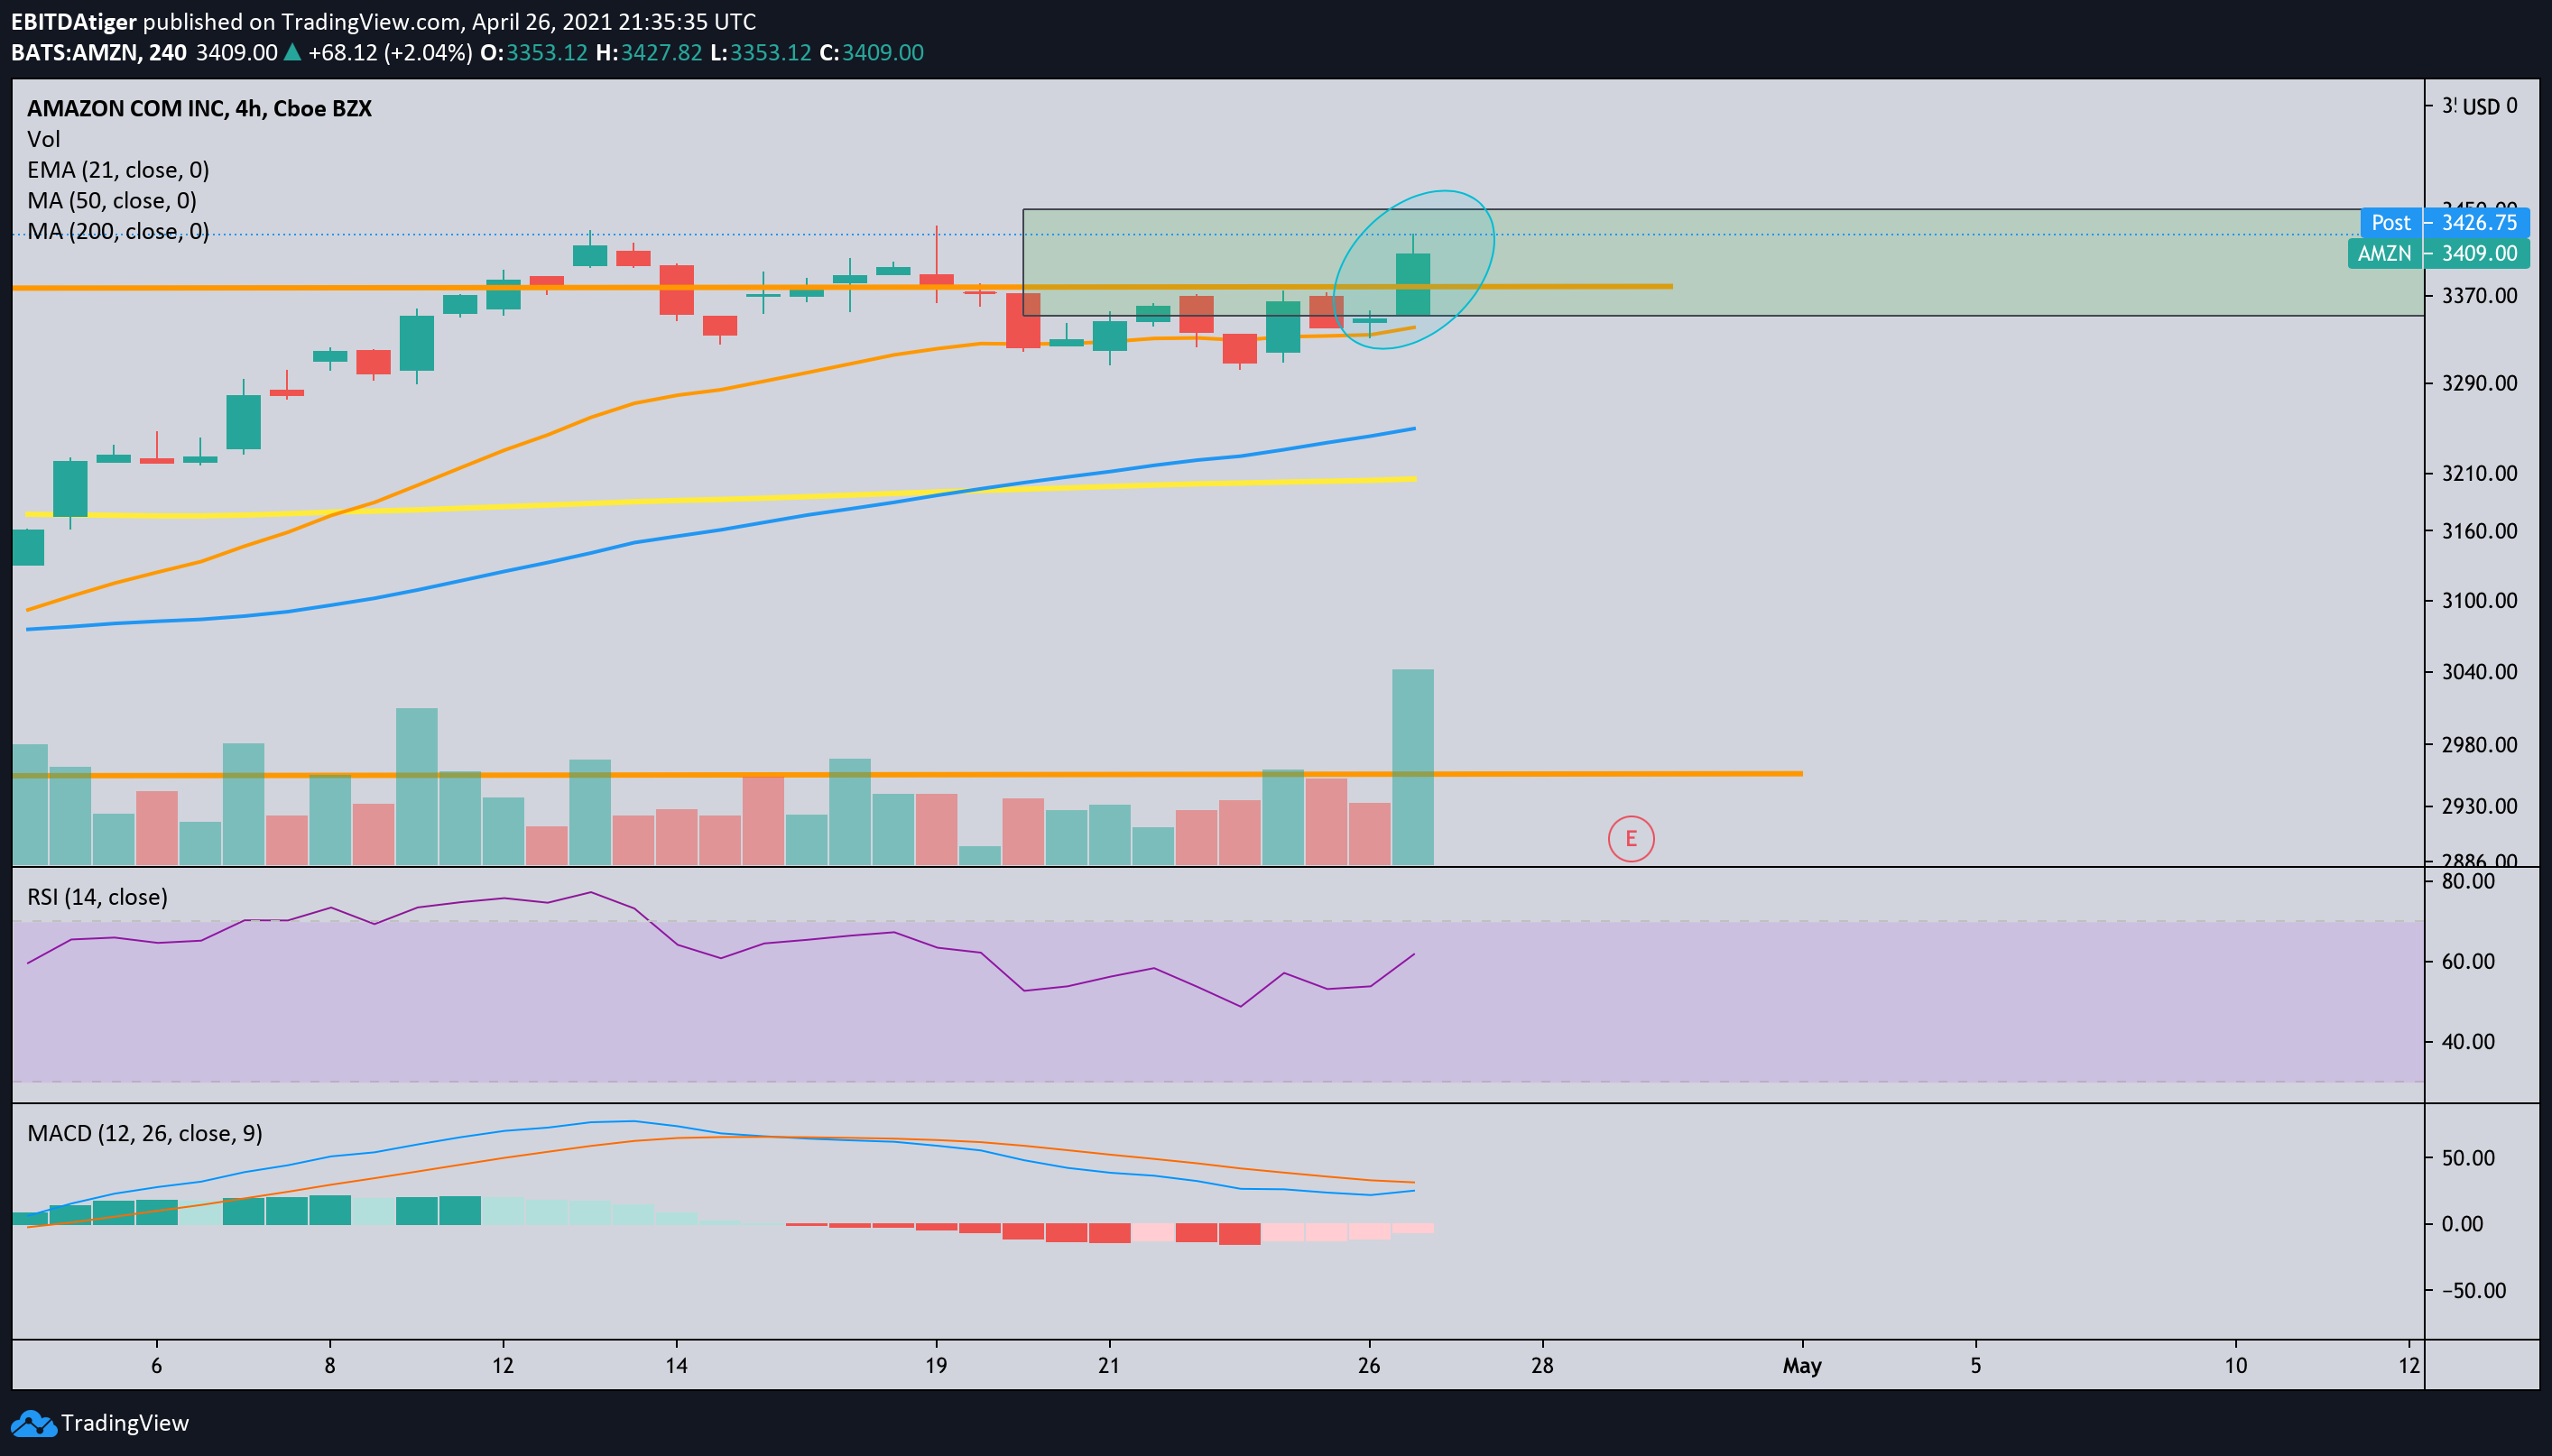Click the EBITDAtiger author name
This screenshot has height=1456, width=2552.
[x=74, y=21]
